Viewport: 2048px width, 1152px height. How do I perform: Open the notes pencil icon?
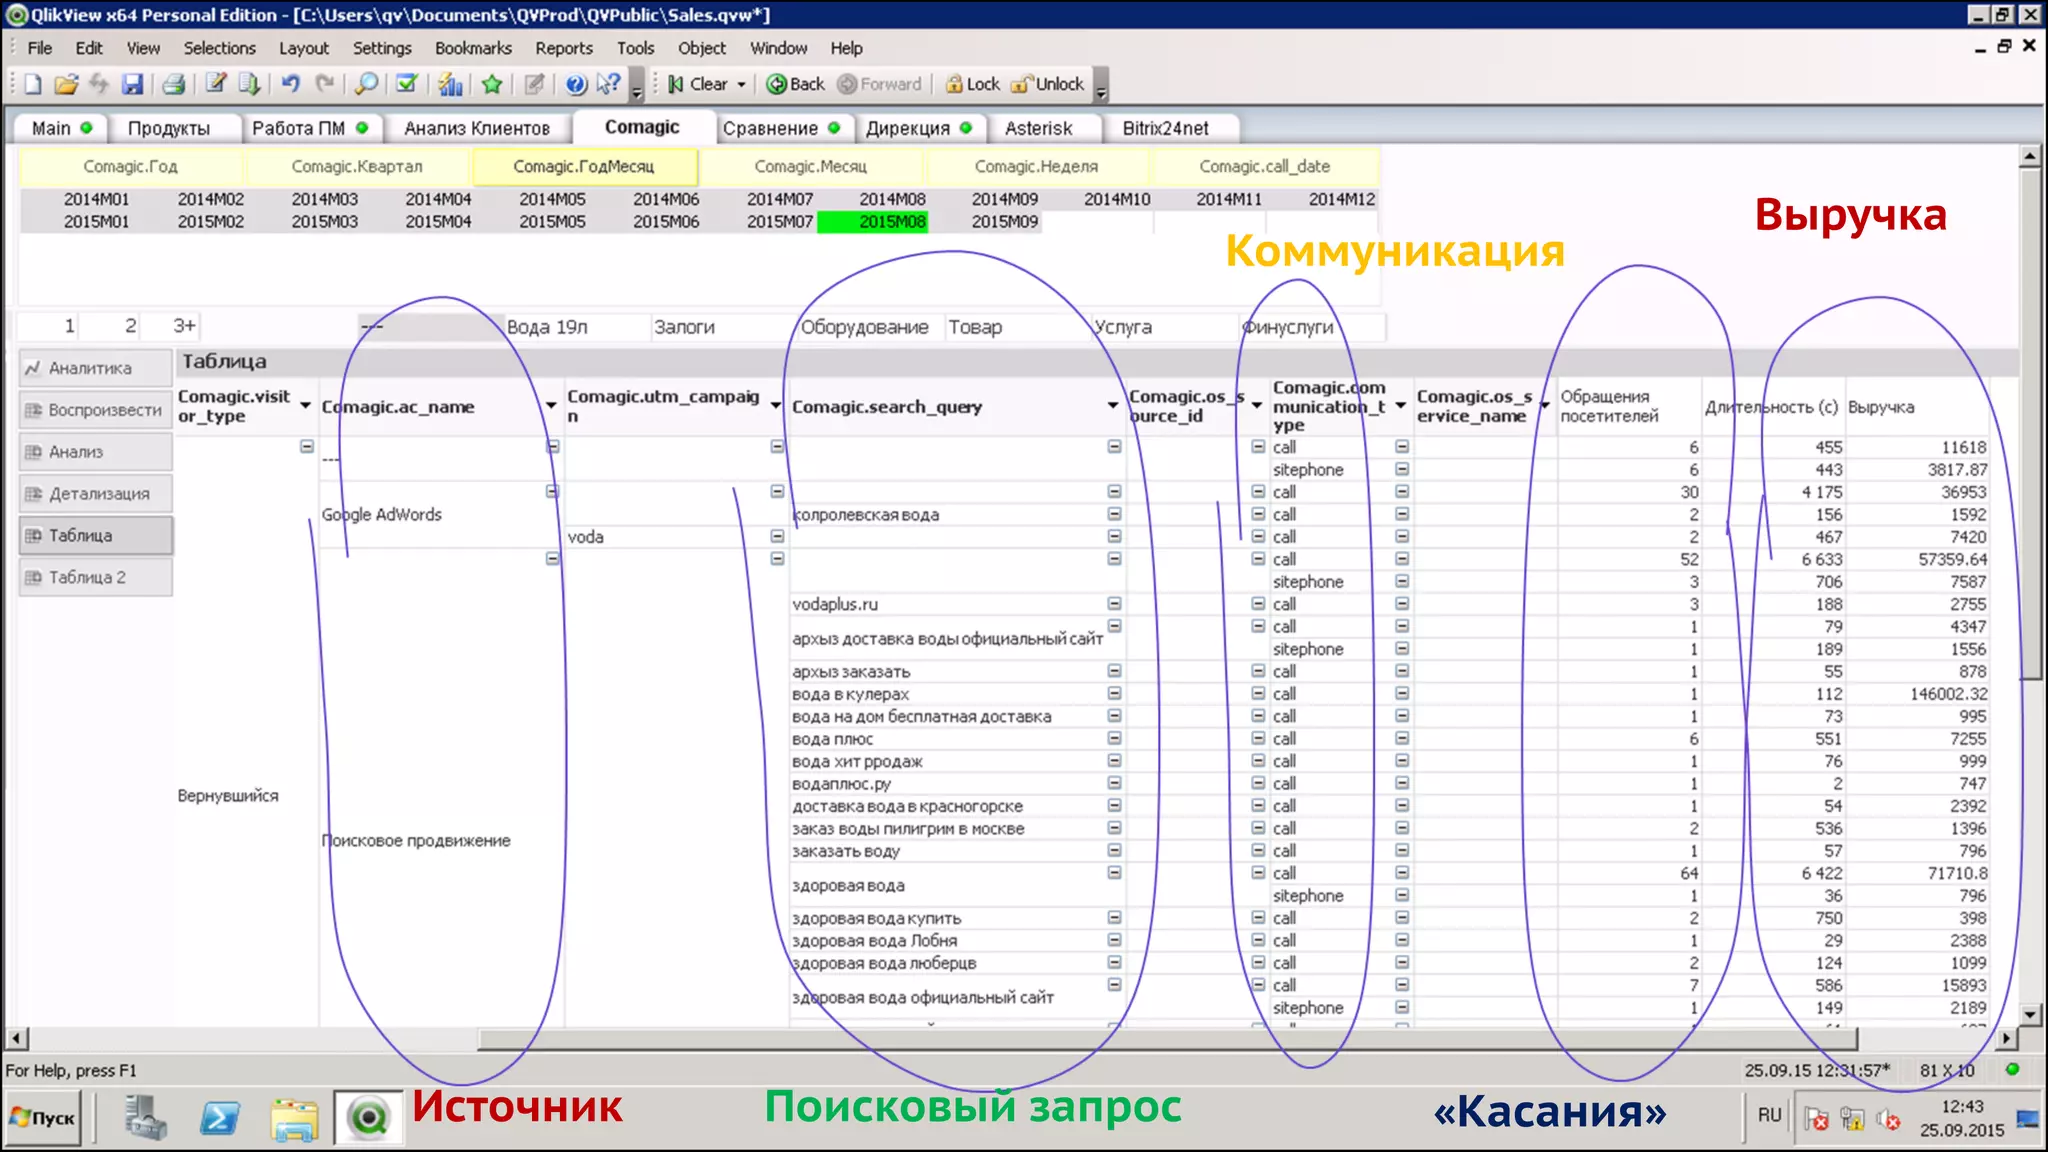[x=534, y=84]
